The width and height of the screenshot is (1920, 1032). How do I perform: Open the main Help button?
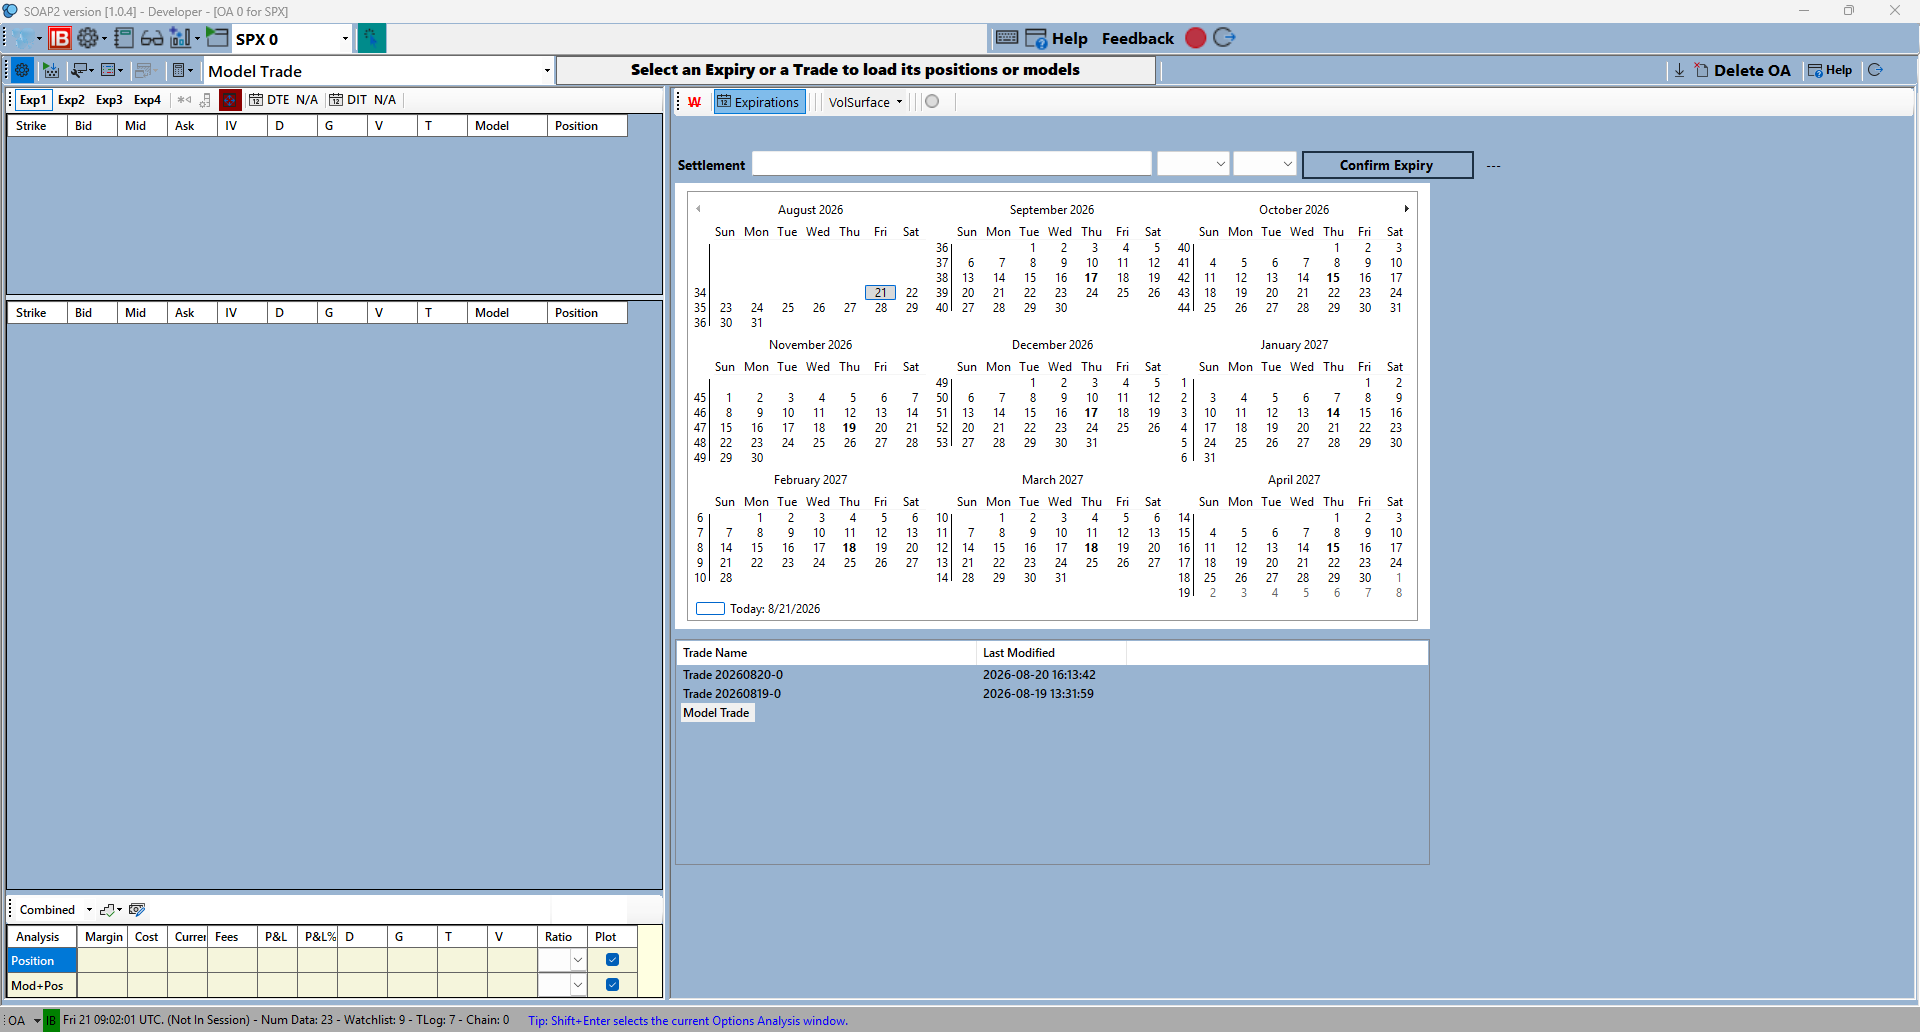click(x=1056, y=38)
